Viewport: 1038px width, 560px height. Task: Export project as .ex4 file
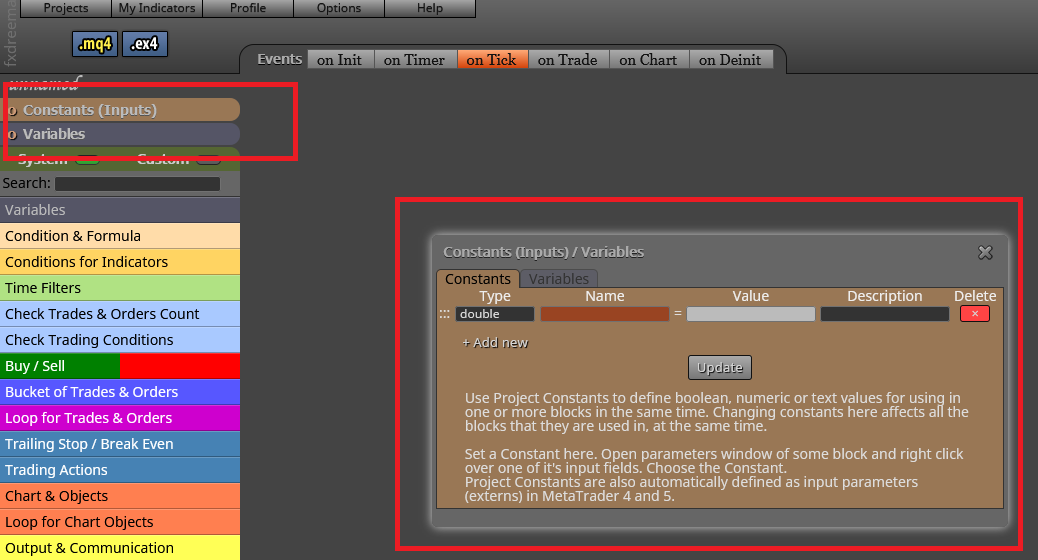(144, 44)
